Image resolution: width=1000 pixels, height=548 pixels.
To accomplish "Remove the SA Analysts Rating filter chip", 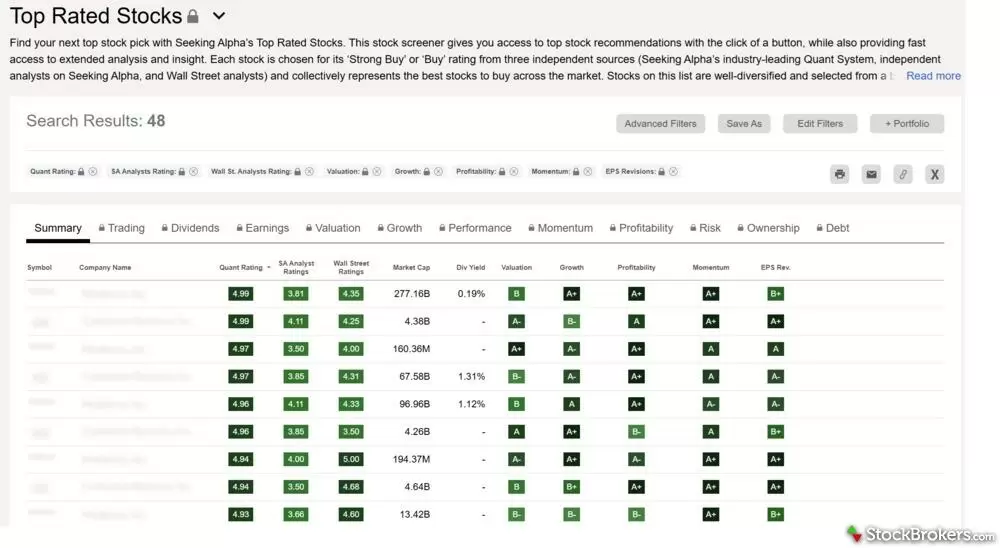I will click(194, 172).
